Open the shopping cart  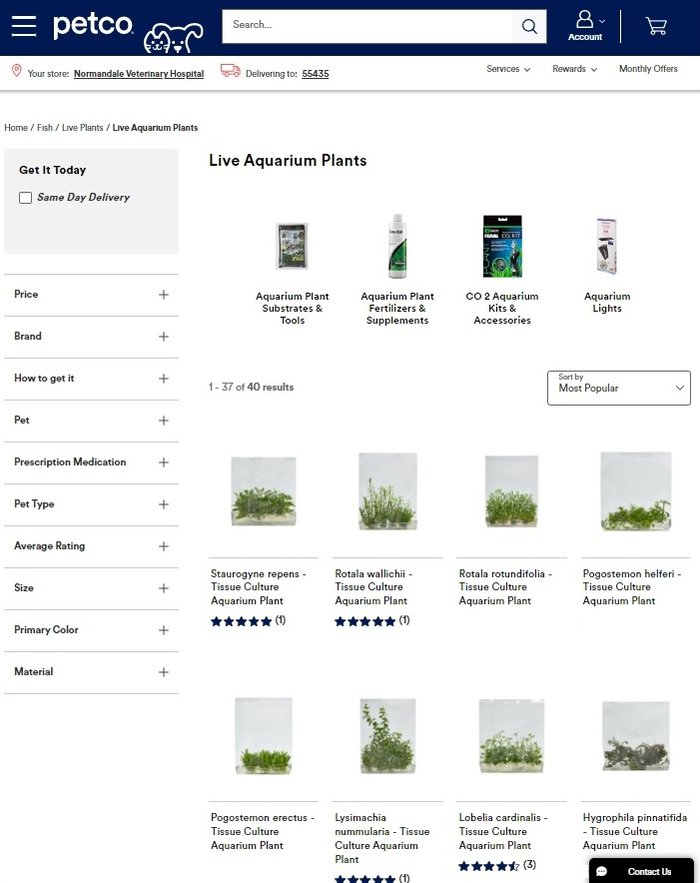656,26
